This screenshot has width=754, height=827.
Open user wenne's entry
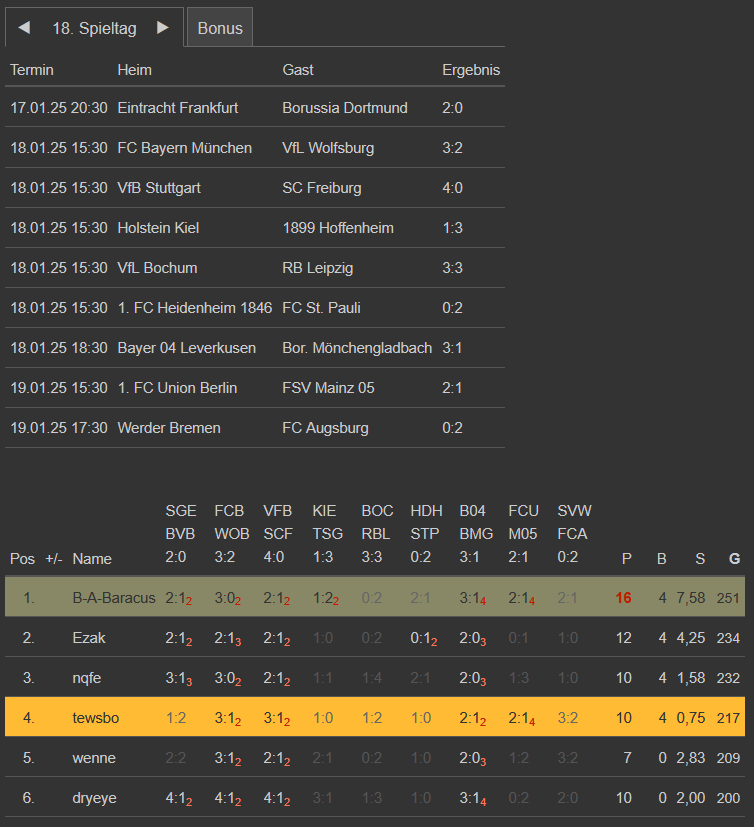pyautogui.click(x=92, y=758)
